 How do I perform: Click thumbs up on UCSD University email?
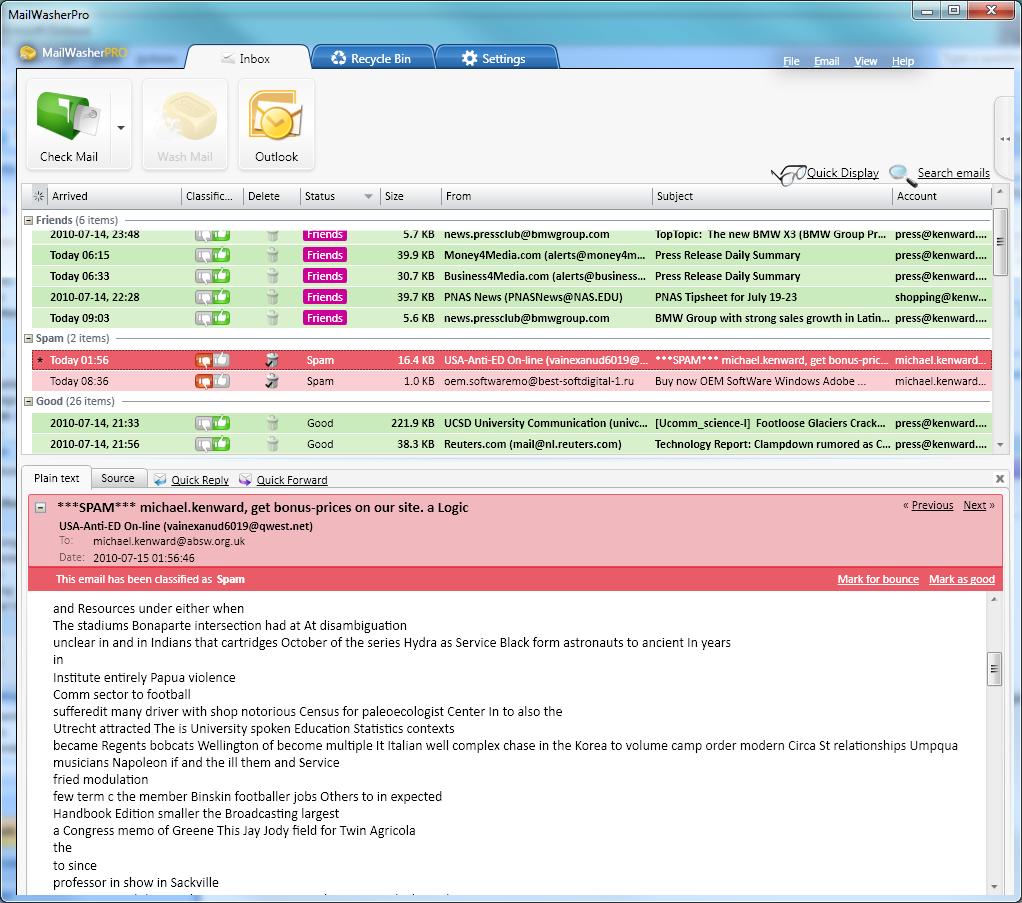221,422
